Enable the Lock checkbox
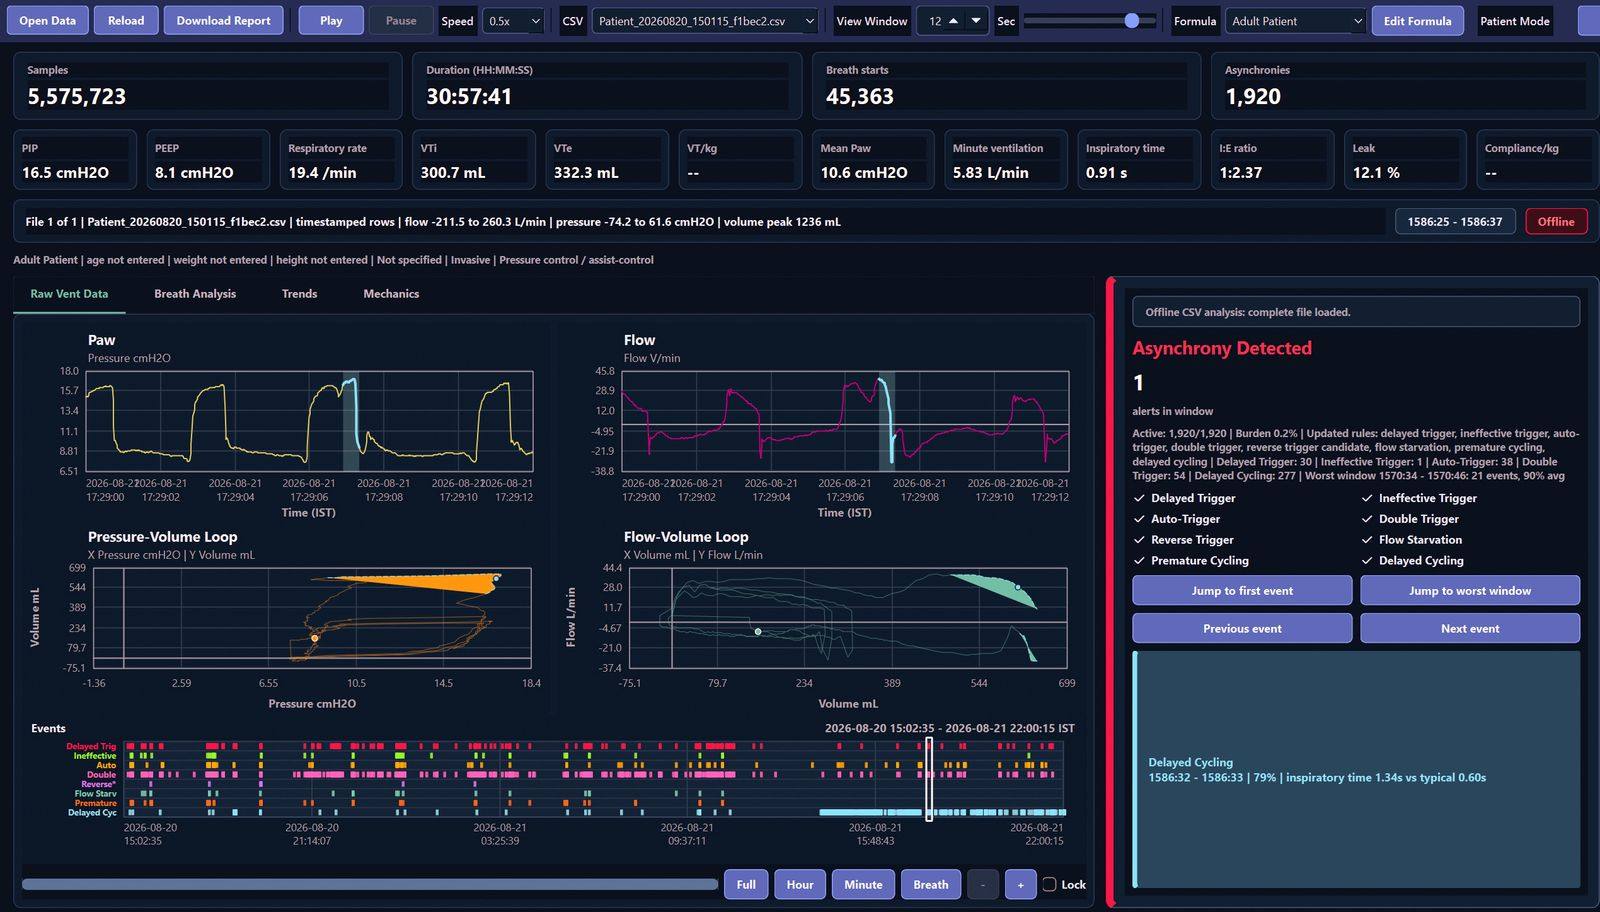 click(1049, 885)
